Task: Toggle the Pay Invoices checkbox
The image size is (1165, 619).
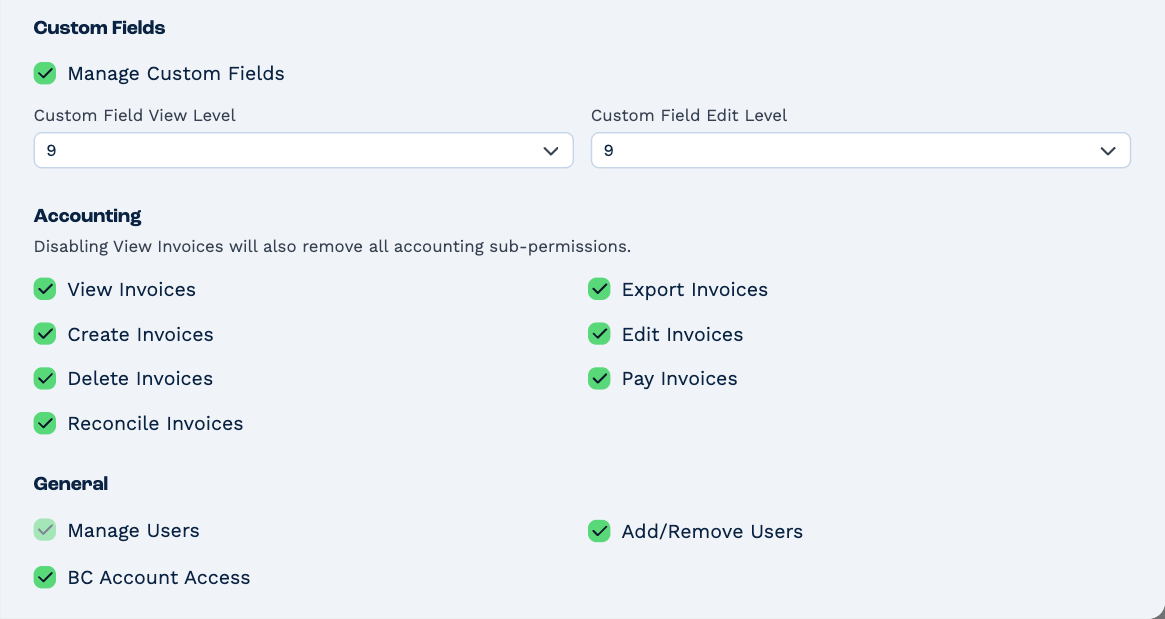Action: click(599, 378)
